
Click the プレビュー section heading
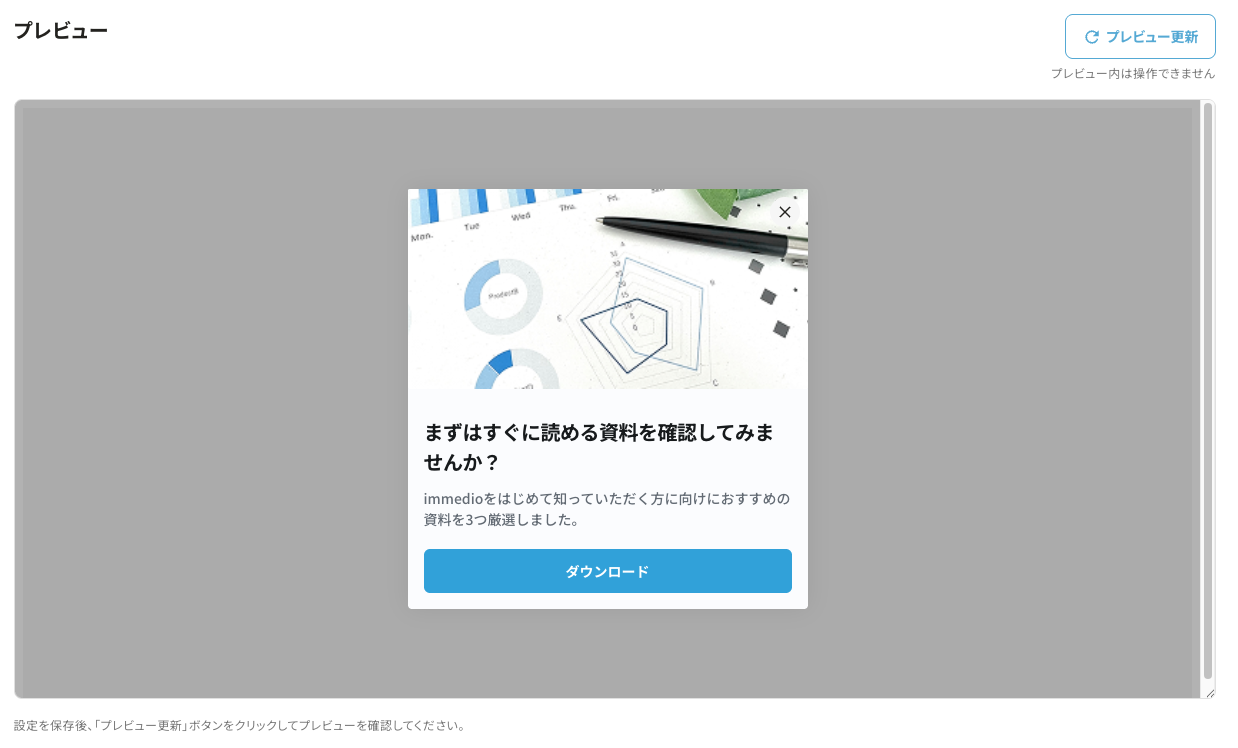pyautogui.click(x=61, y=30)
